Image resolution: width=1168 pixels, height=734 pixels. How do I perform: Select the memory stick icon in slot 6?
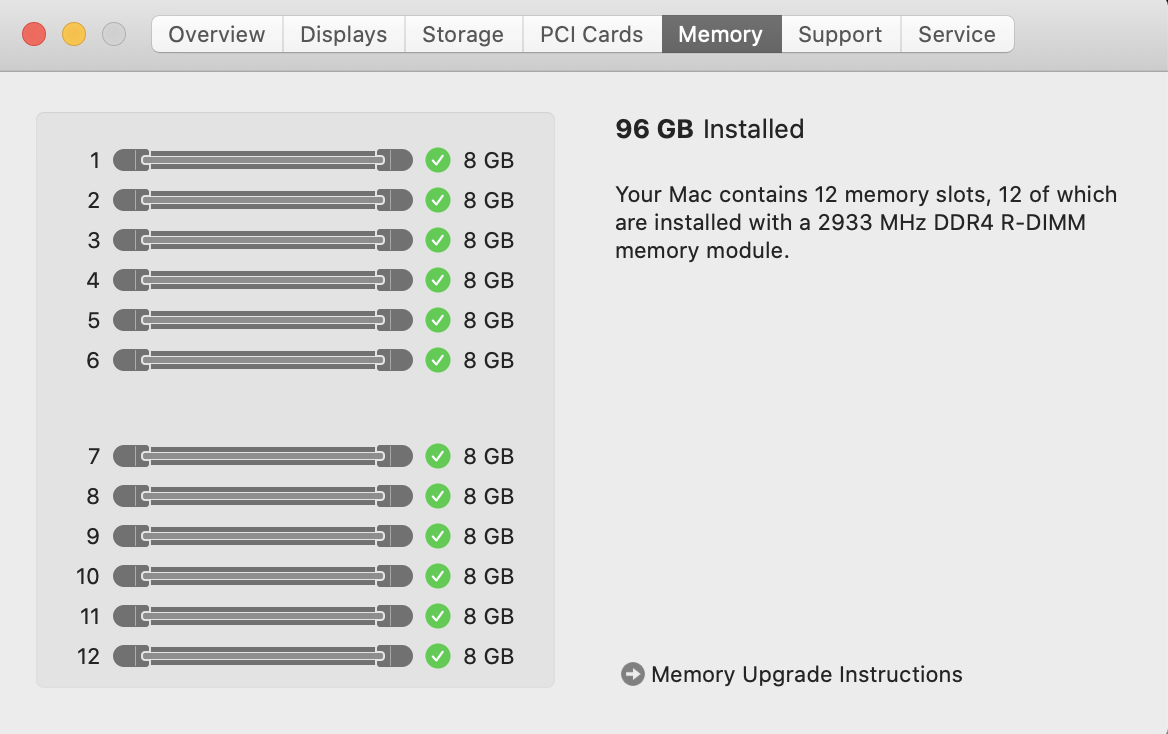(263, 360)
